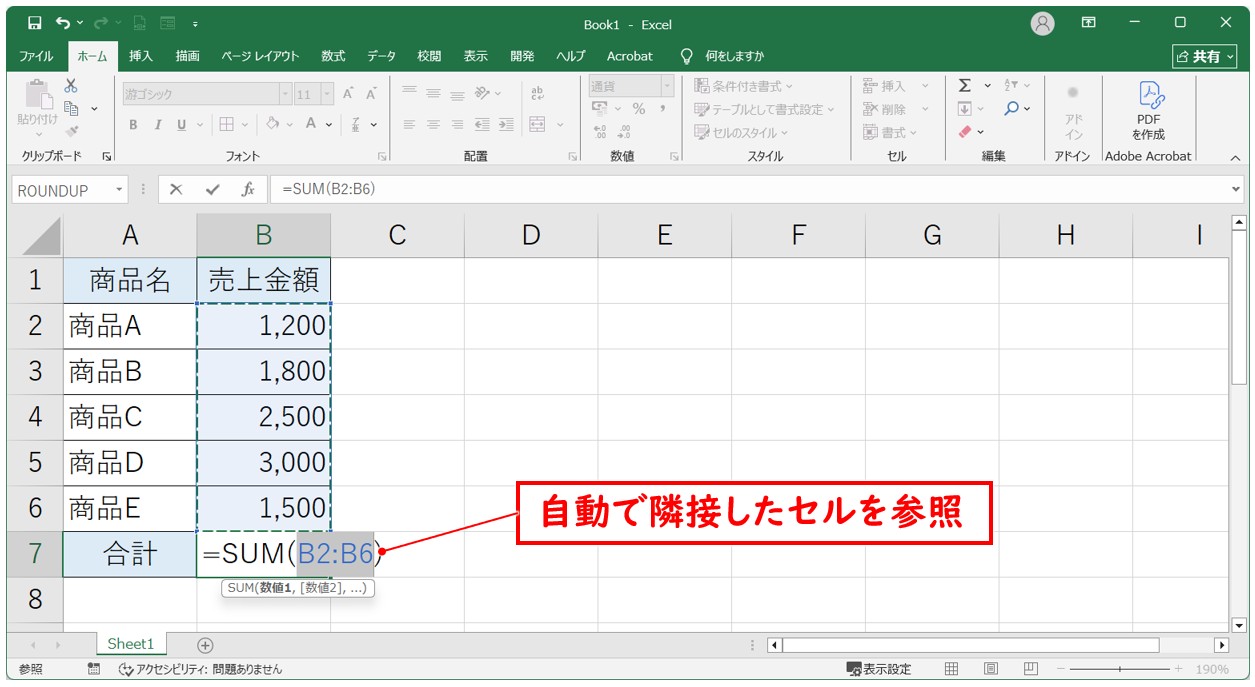This screenshot has width=1255, height=687.
Task: Switch to the 数式 ribbon tab
Action: pos(333,56)
